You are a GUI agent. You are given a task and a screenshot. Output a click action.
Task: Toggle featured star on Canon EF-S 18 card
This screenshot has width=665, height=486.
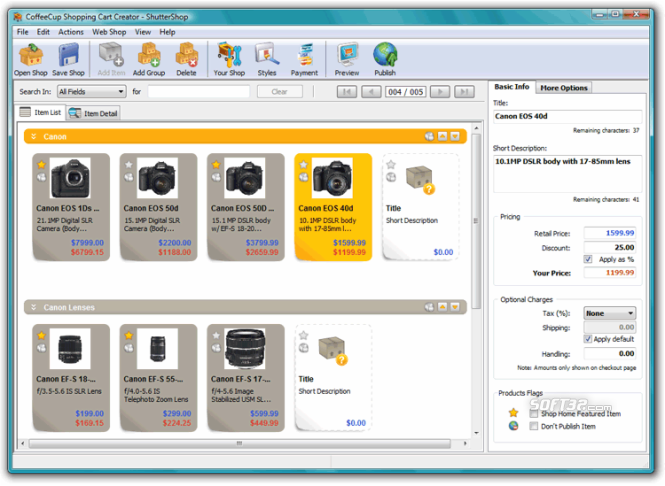tap(42, 335)
